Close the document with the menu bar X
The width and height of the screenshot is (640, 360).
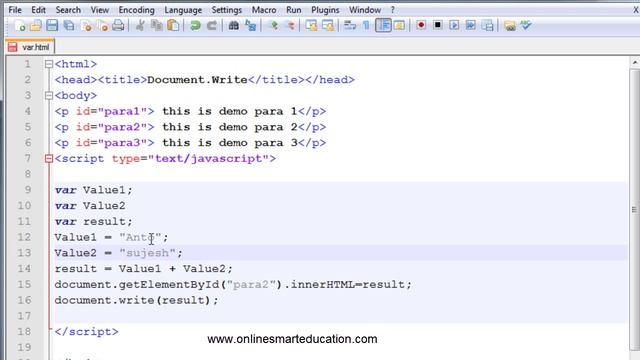point(636,10)
